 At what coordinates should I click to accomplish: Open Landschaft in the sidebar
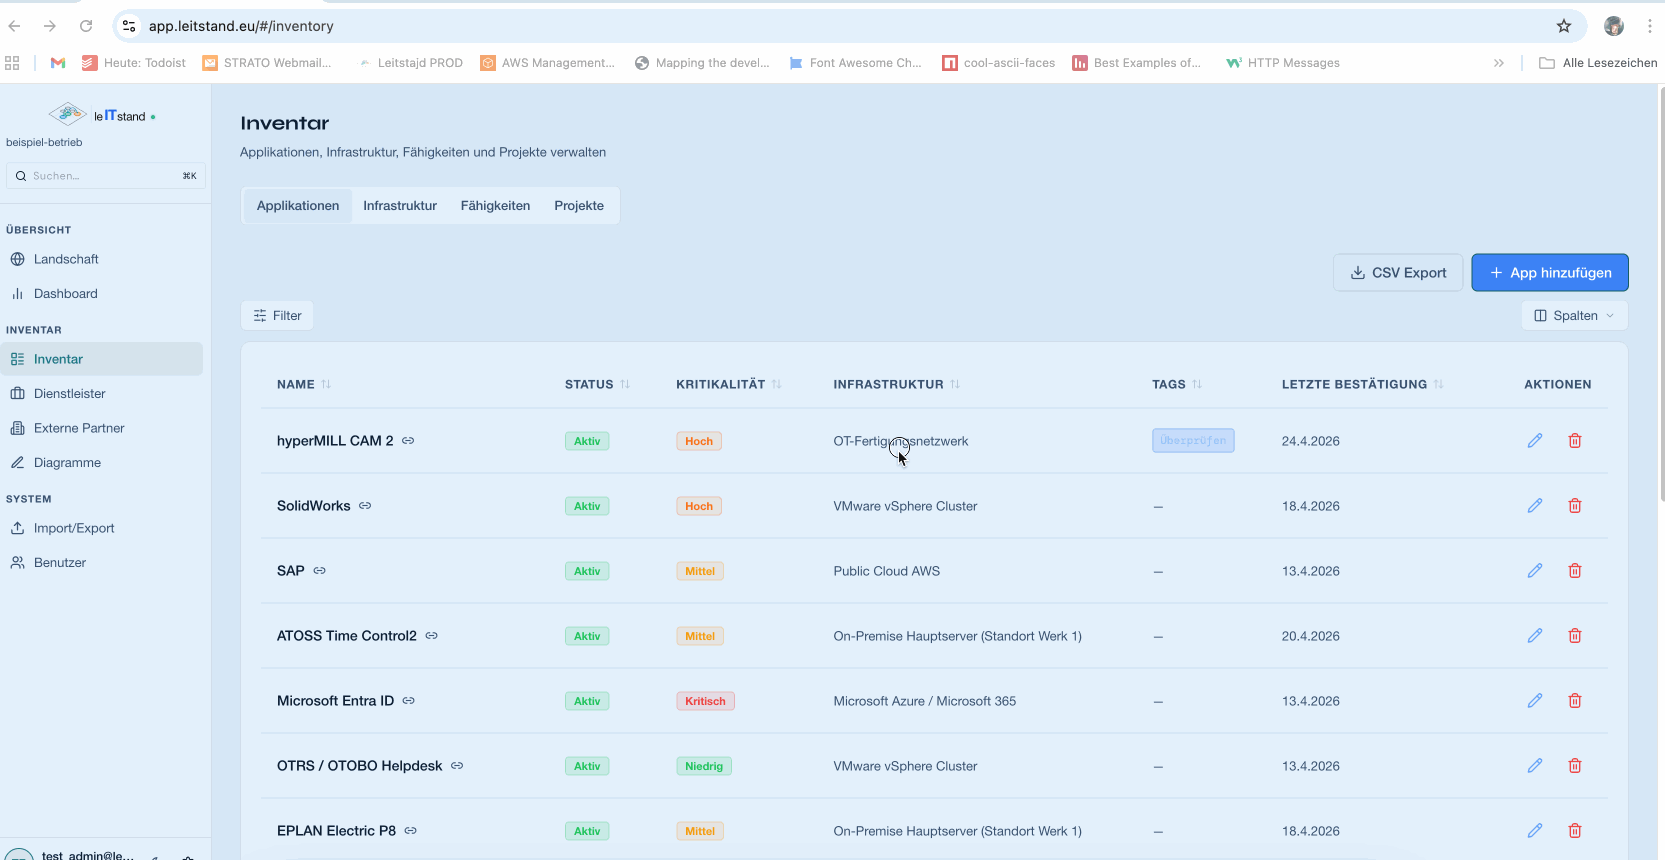101,259
